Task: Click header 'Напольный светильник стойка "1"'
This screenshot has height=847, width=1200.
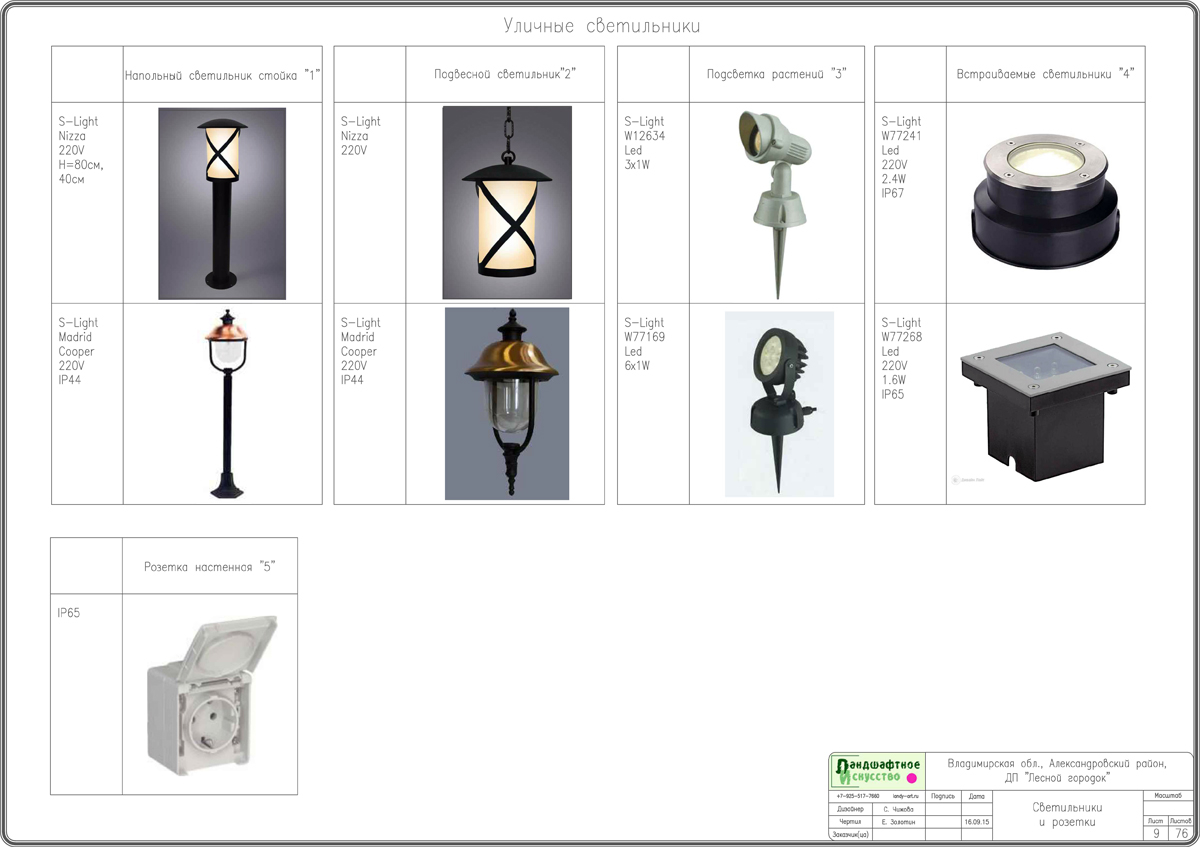Action: pyautogui.click(x=222, y=75)
